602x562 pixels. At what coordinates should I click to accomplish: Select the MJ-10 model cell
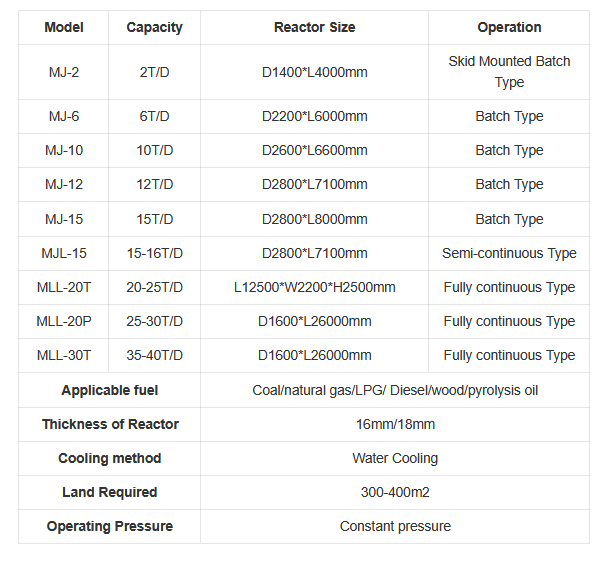[64, 150]
